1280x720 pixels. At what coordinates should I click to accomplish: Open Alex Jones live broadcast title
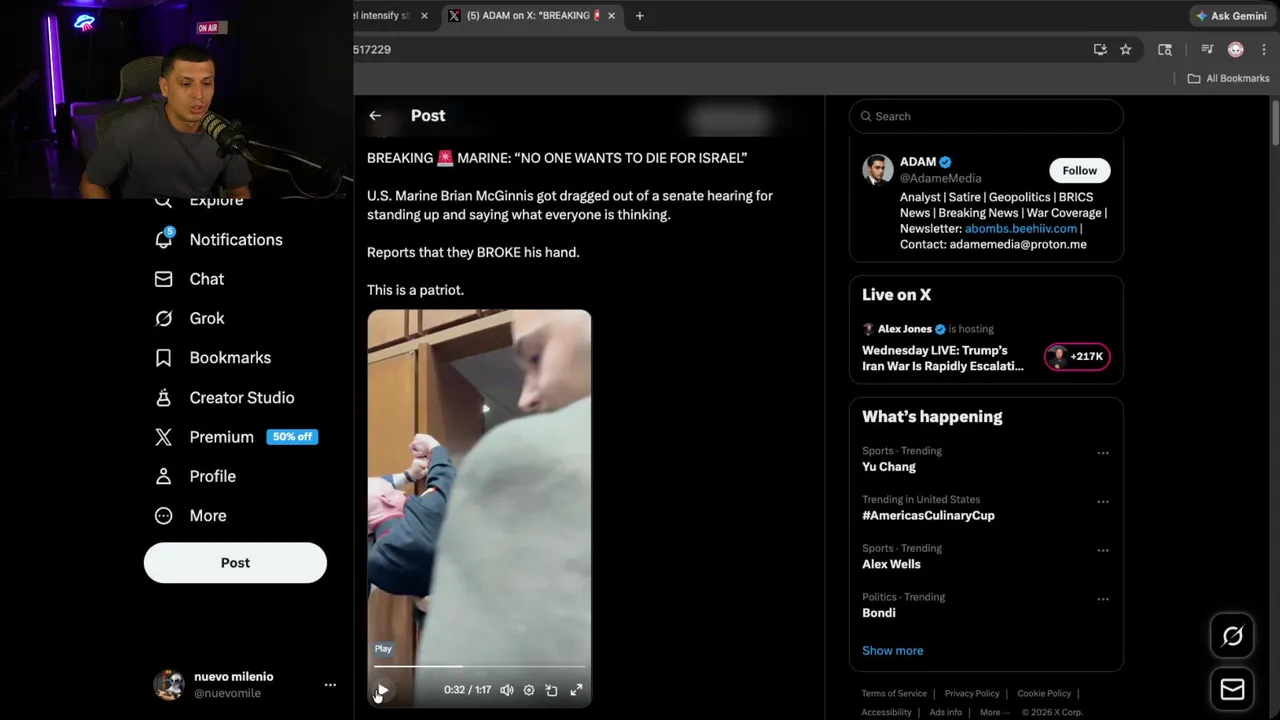[943, 358]
